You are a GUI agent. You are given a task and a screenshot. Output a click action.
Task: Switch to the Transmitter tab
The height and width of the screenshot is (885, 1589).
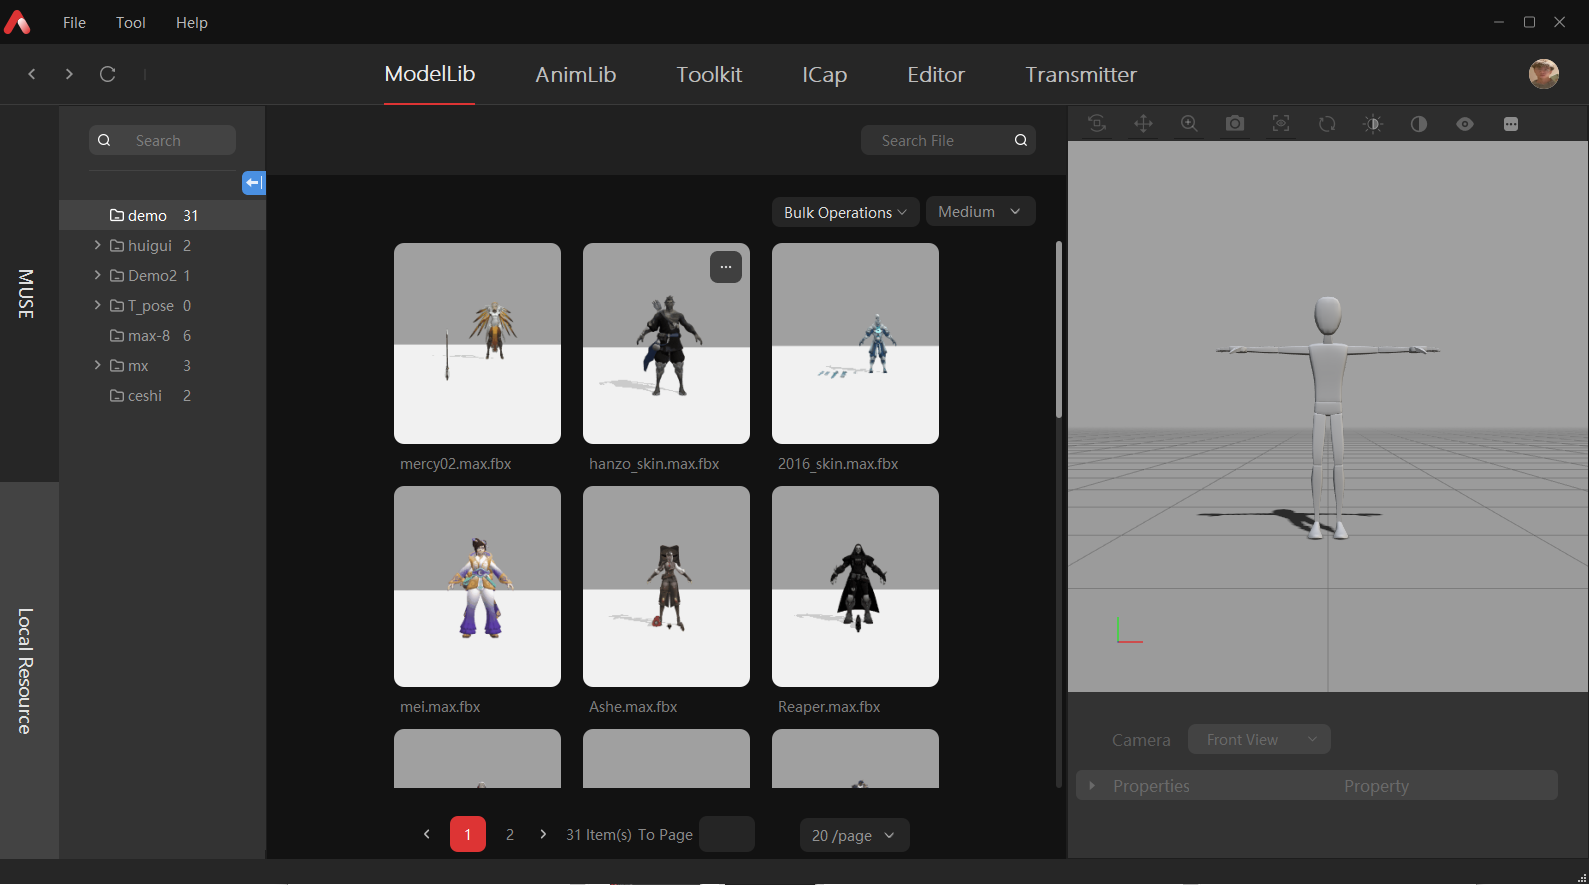coord(1081,75)
